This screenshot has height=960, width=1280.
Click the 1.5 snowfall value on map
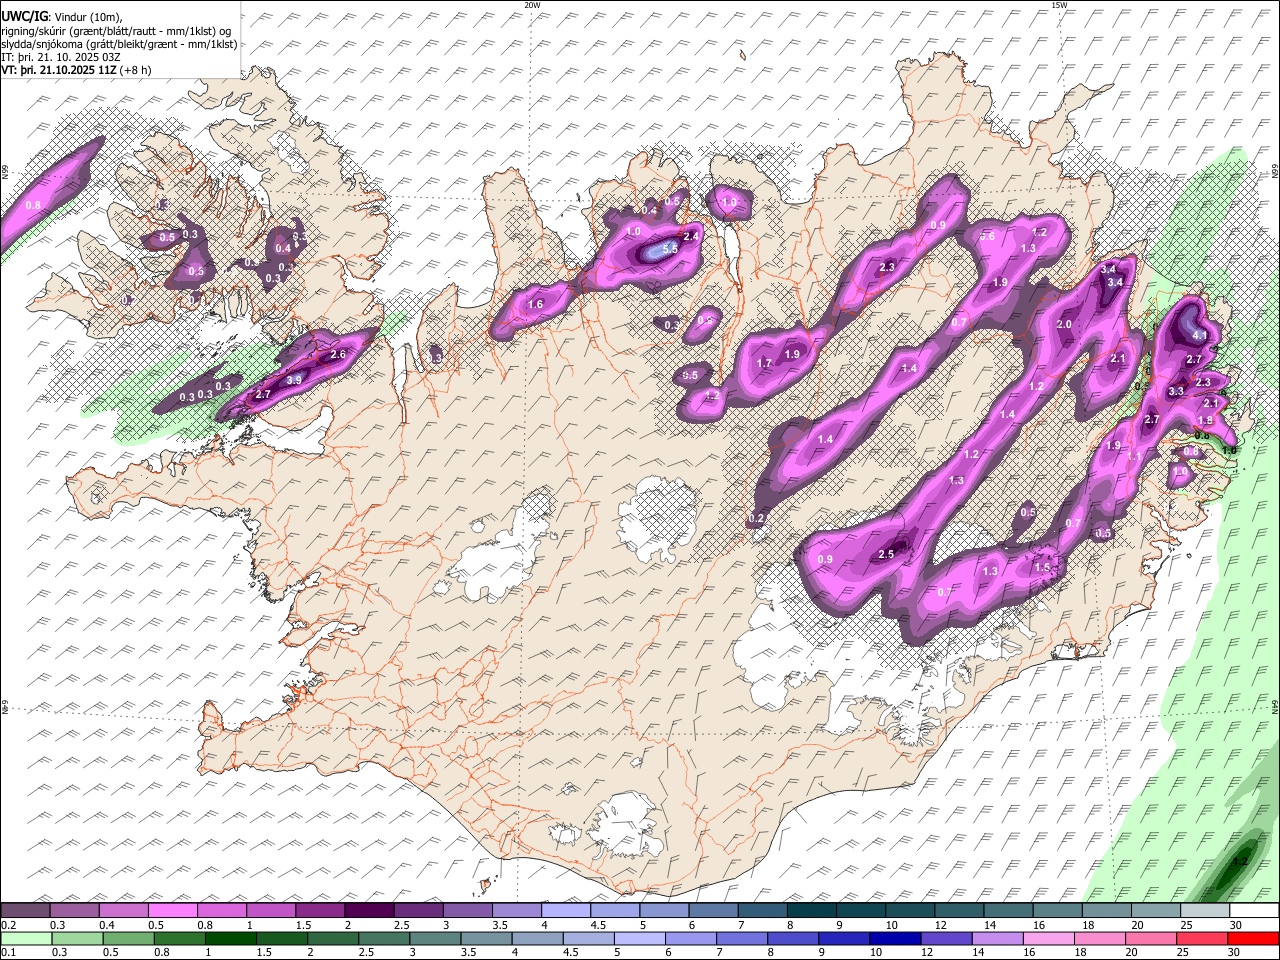1042,567
